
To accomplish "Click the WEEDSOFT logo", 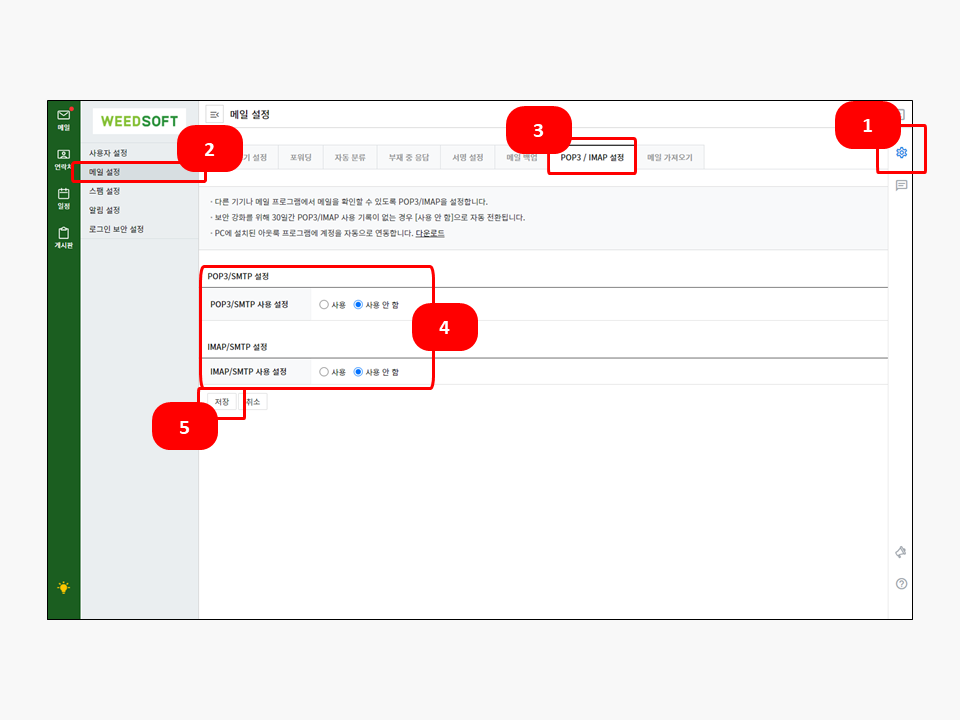I will (139, 121).
